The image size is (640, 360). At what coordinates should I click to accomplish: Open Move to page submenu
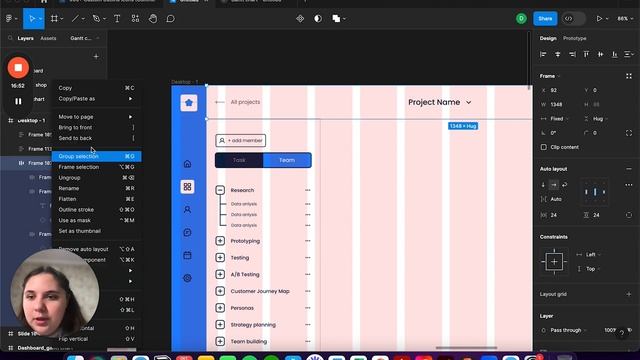pyautogui.click(x=96, y=117)
